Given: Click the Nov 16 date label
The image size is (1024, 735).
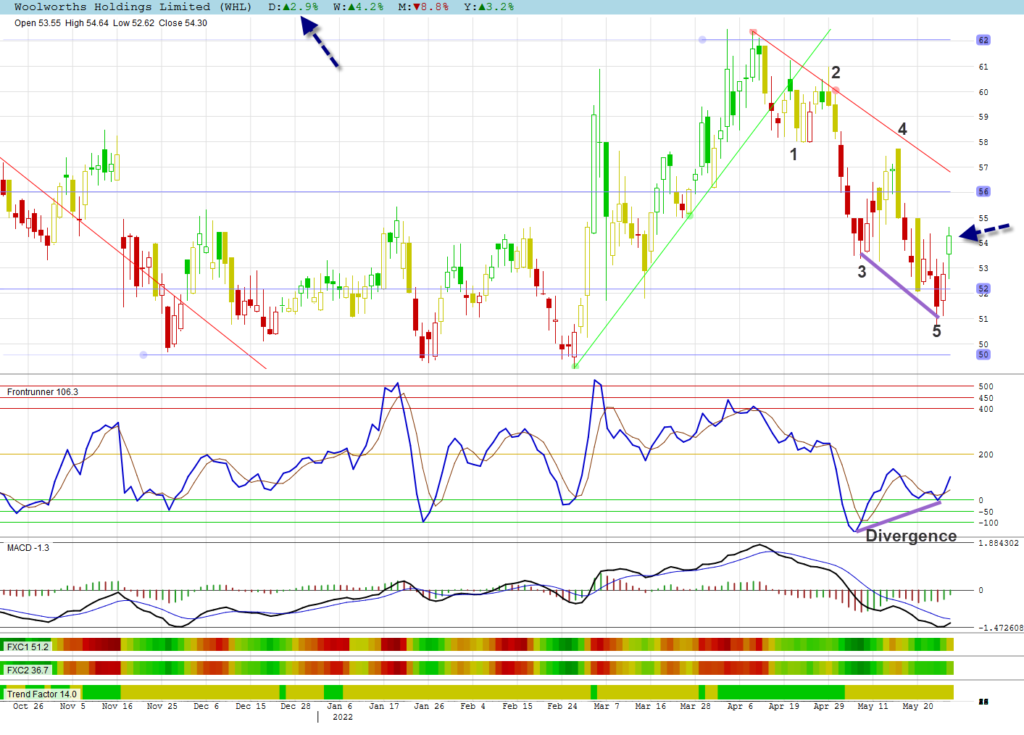Looking at the screenshot, I should (118, 706).
